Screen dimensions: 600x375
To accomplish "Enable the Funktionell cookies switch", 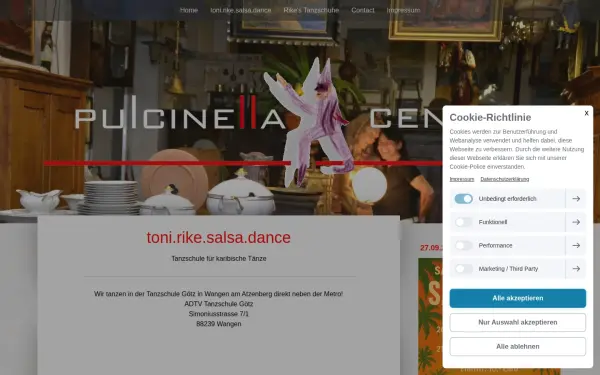I will (x=463, y=222).
